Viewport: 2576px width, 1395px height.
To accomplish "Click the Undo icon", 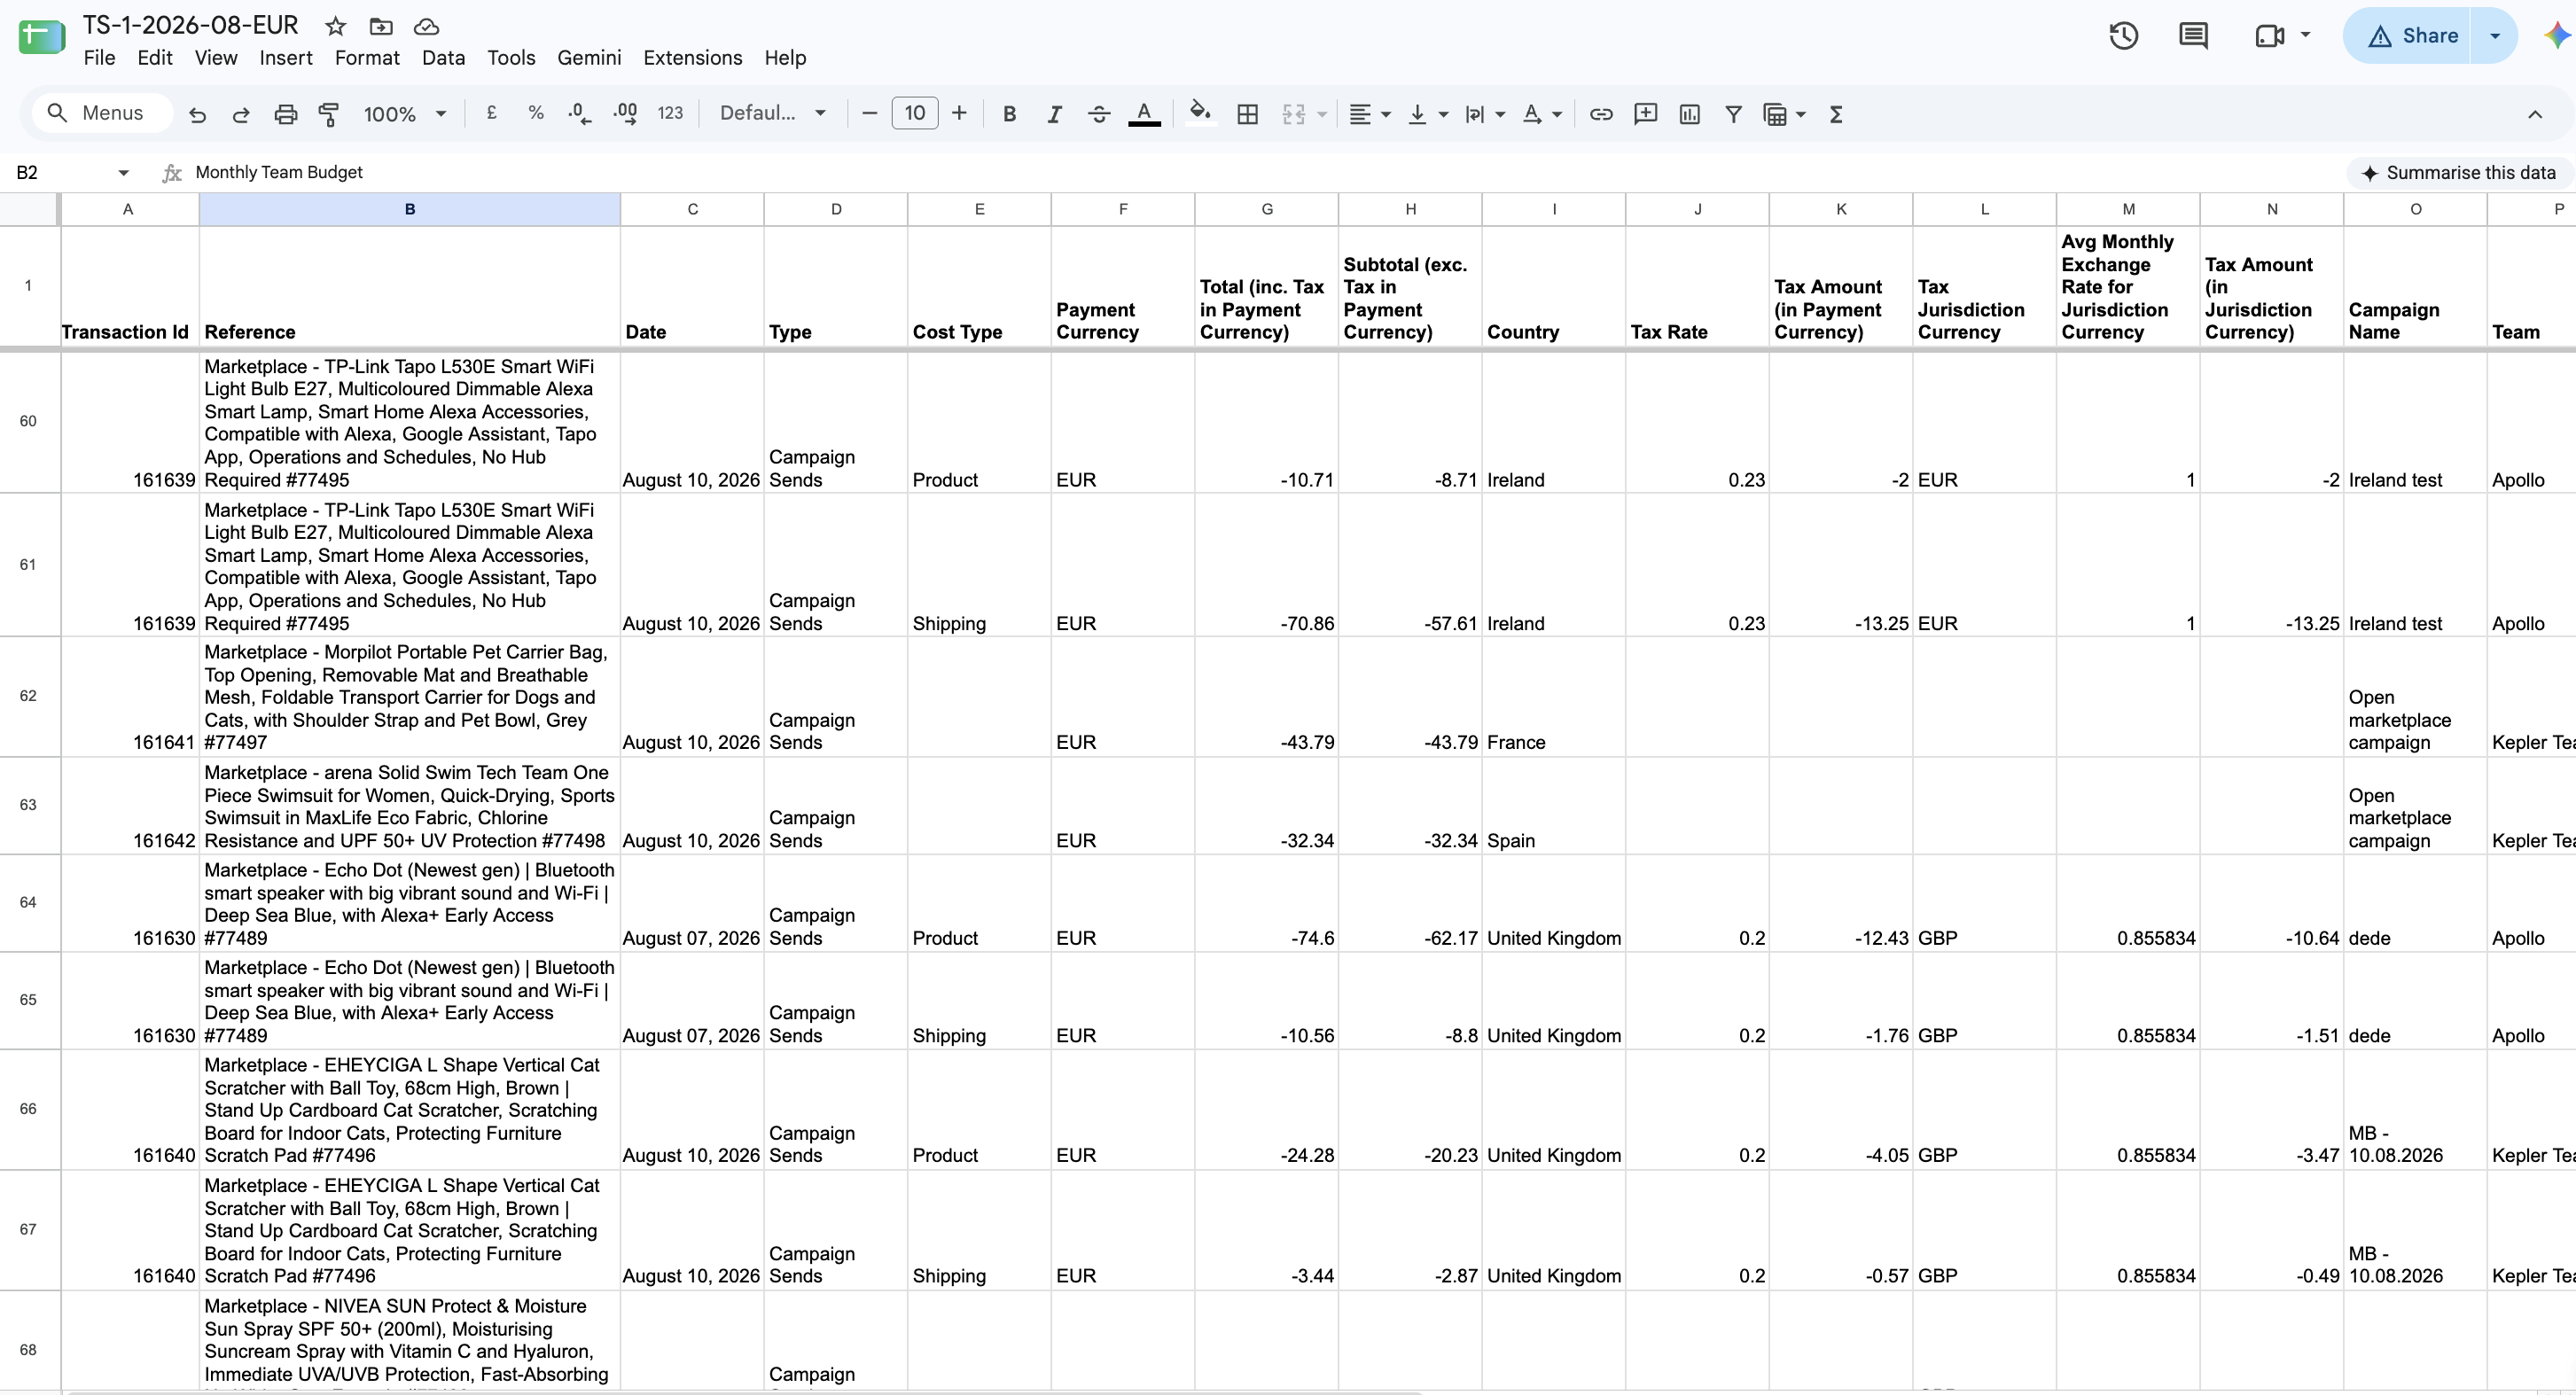I will (197, 114).
